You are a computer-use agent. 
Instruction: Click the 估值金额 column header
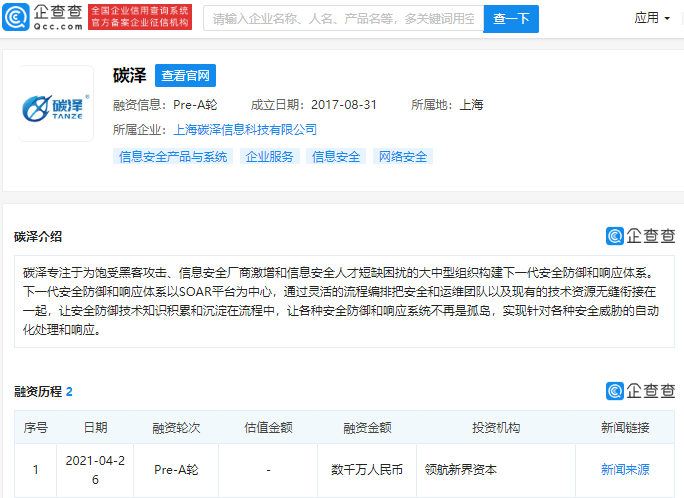tap(268, 428)
